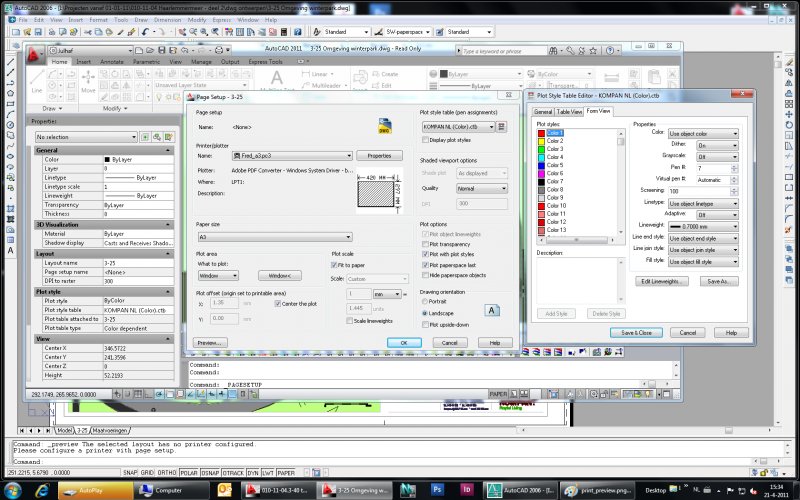Click the Preview... button in Page Setup
This screenshot has height=500, width=800.
pos(208,342)
